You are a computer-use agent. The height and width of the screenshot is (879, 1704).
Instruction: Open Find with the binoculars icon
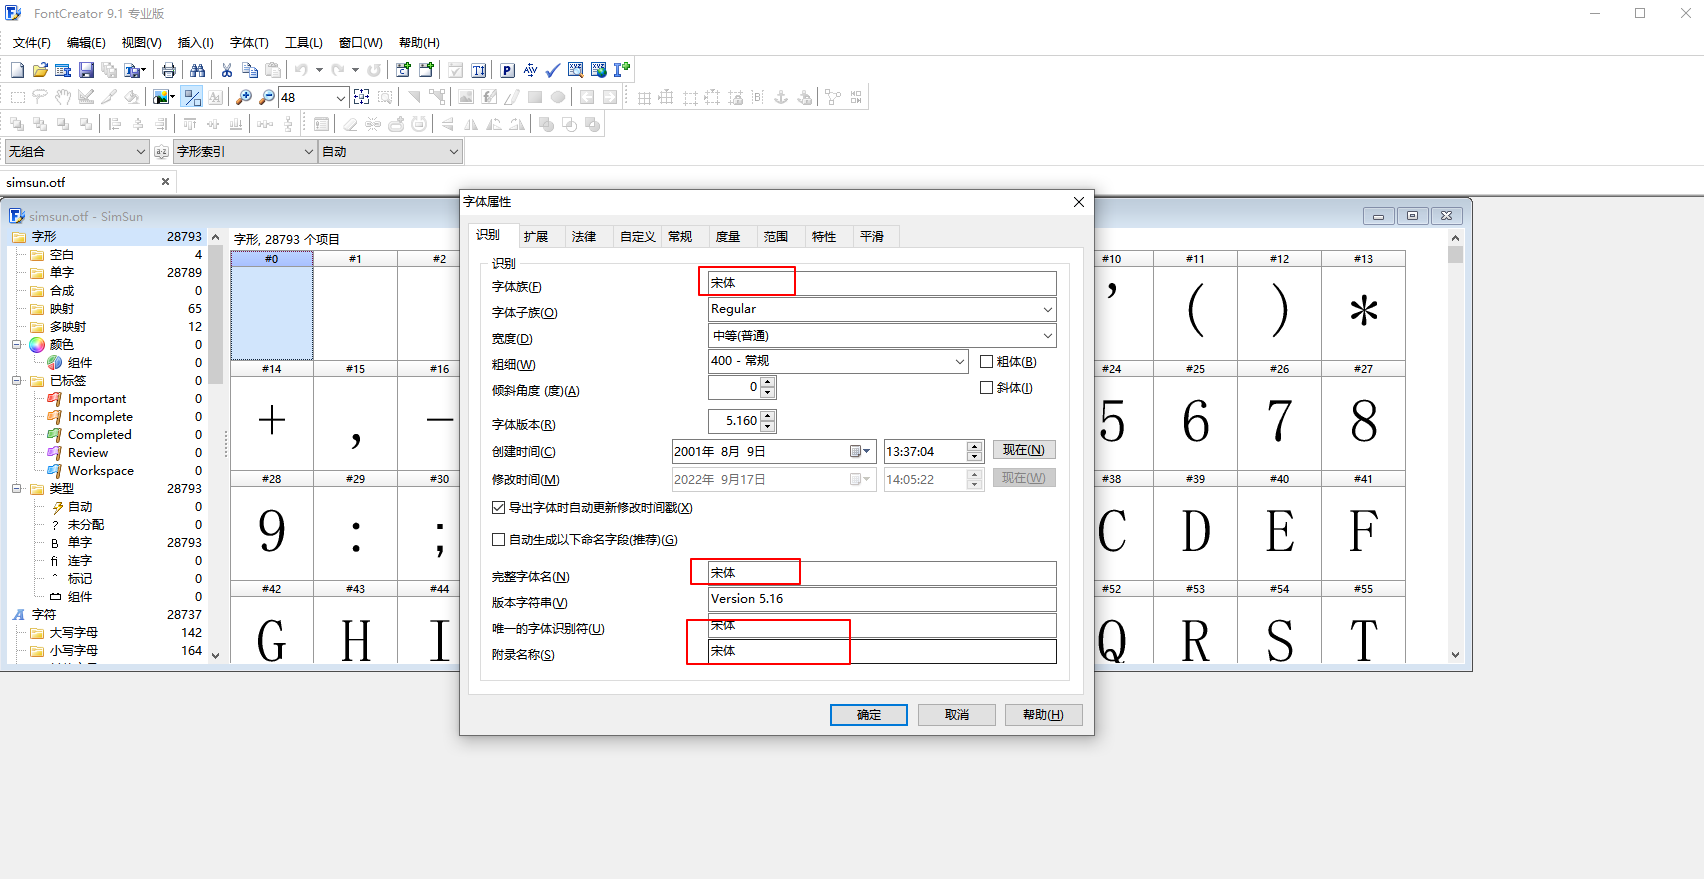click(x=198, y=70)
